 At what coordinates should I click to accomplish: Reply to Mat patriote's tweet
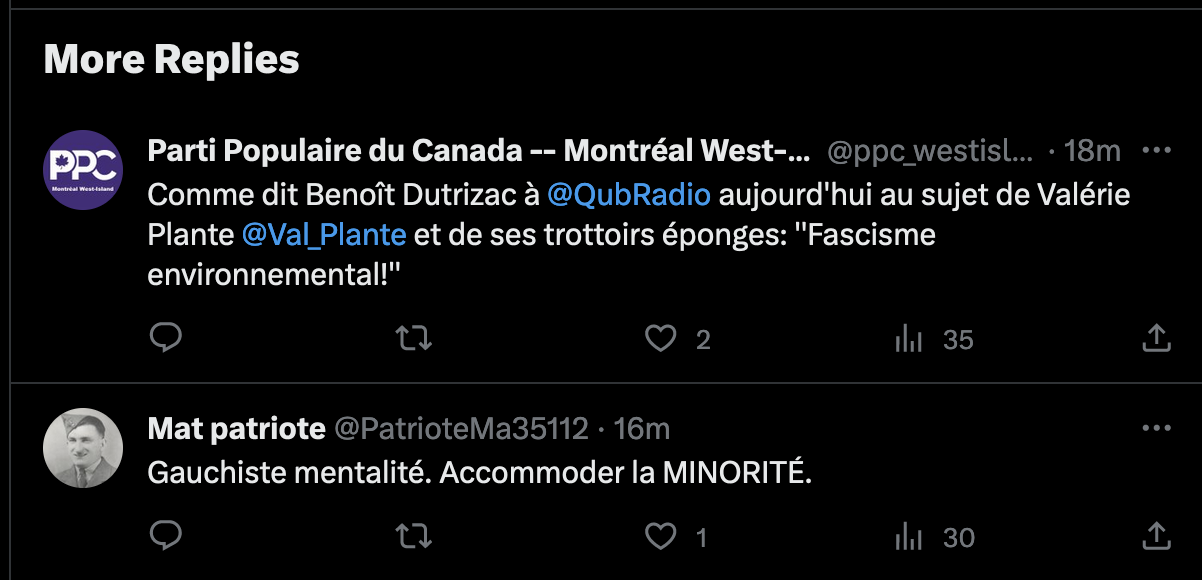(166, 537)
